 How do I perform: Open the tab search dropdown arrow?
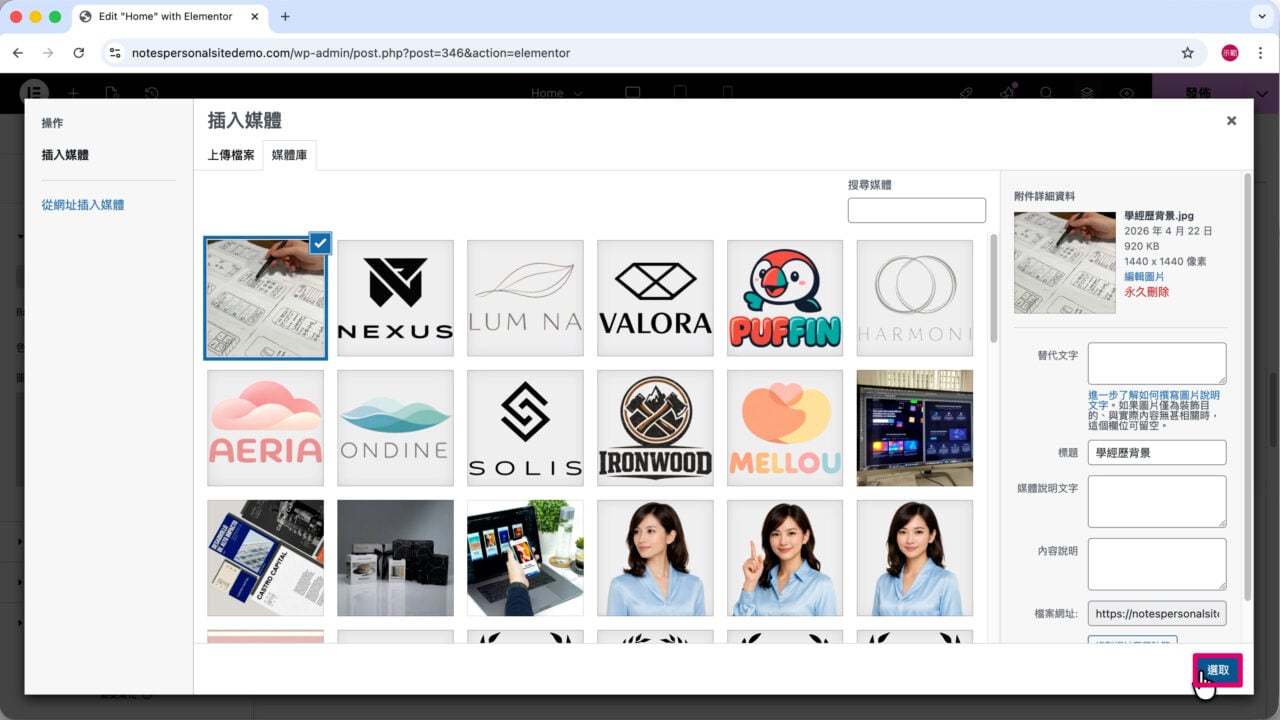pyautogui.click(x=1259, y=16)
